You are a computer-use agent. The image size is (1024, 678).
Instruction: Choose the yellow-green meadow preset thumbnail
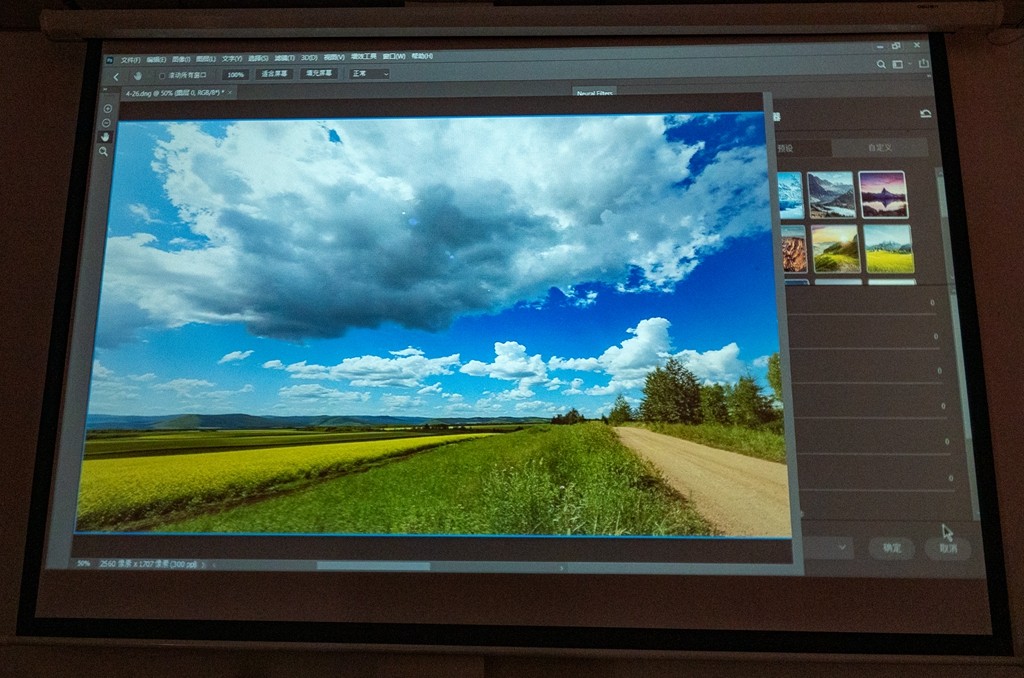pos(888,249)
